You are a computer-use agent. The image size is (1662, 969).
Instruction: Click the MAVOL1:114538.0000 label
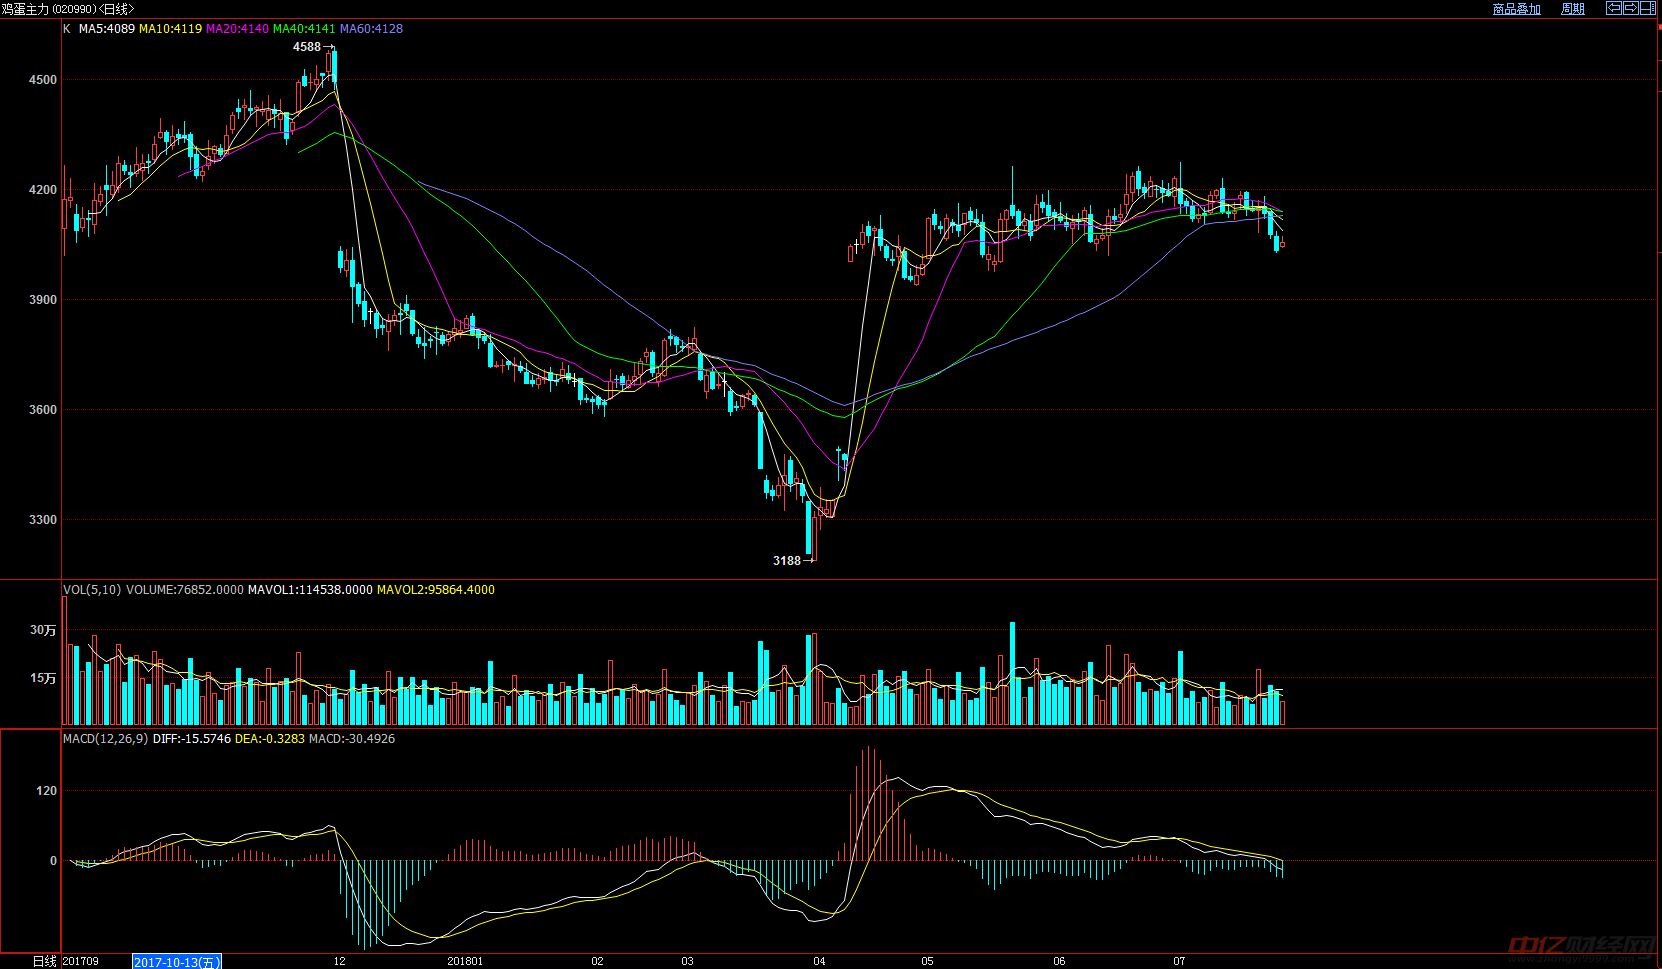click(310, 590)
